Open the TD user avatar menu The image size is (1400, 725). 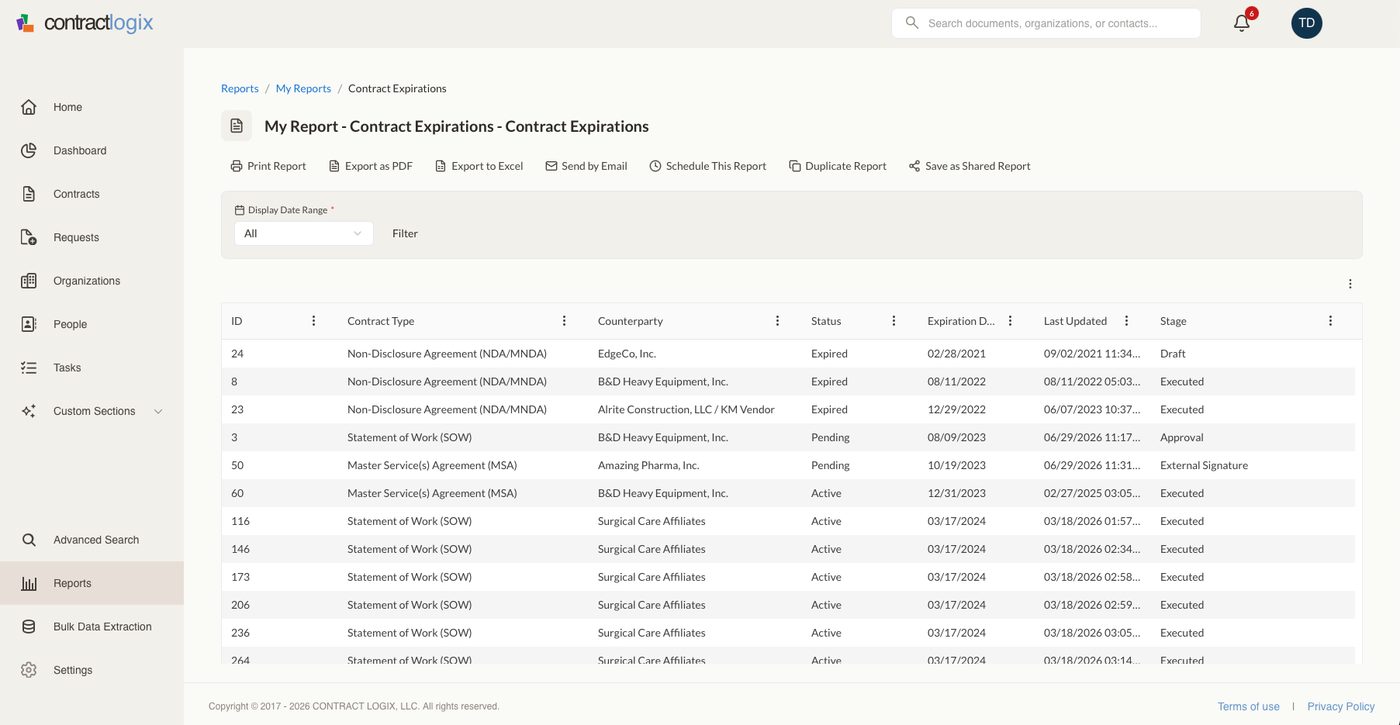1306,23
